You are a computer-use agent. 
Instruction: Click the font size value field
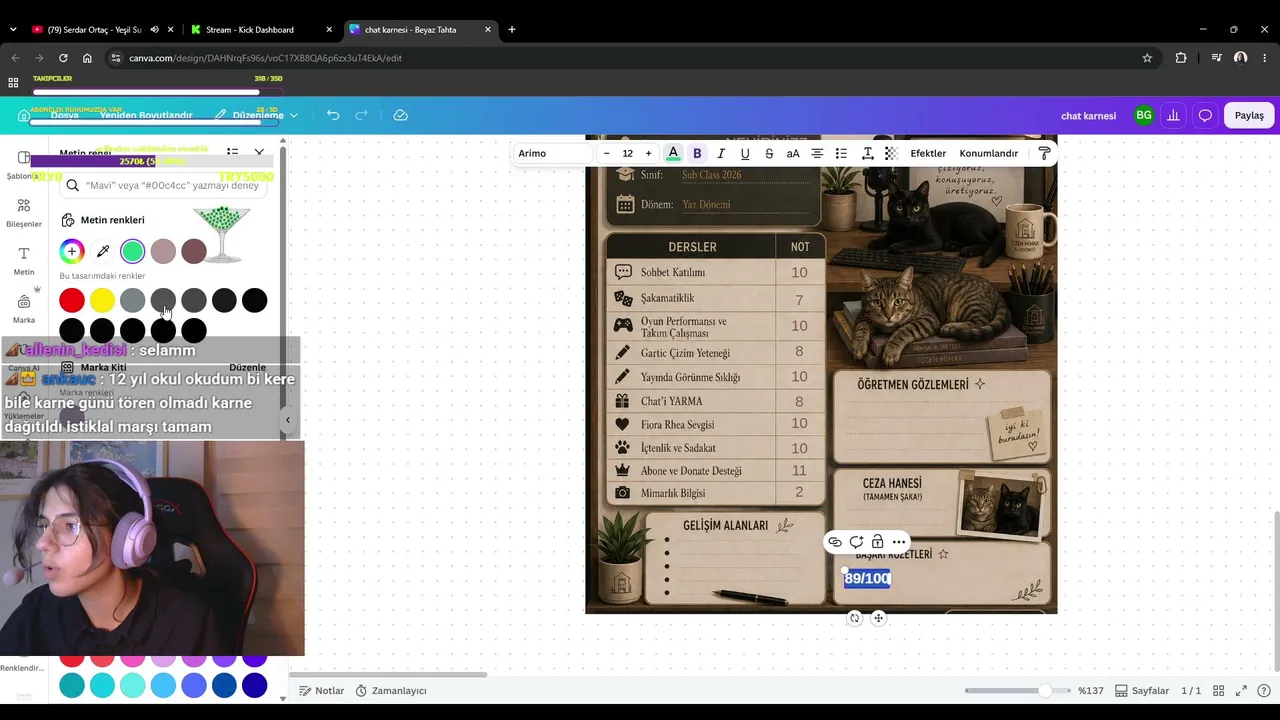pyautogui.click(x=627, y=153)
